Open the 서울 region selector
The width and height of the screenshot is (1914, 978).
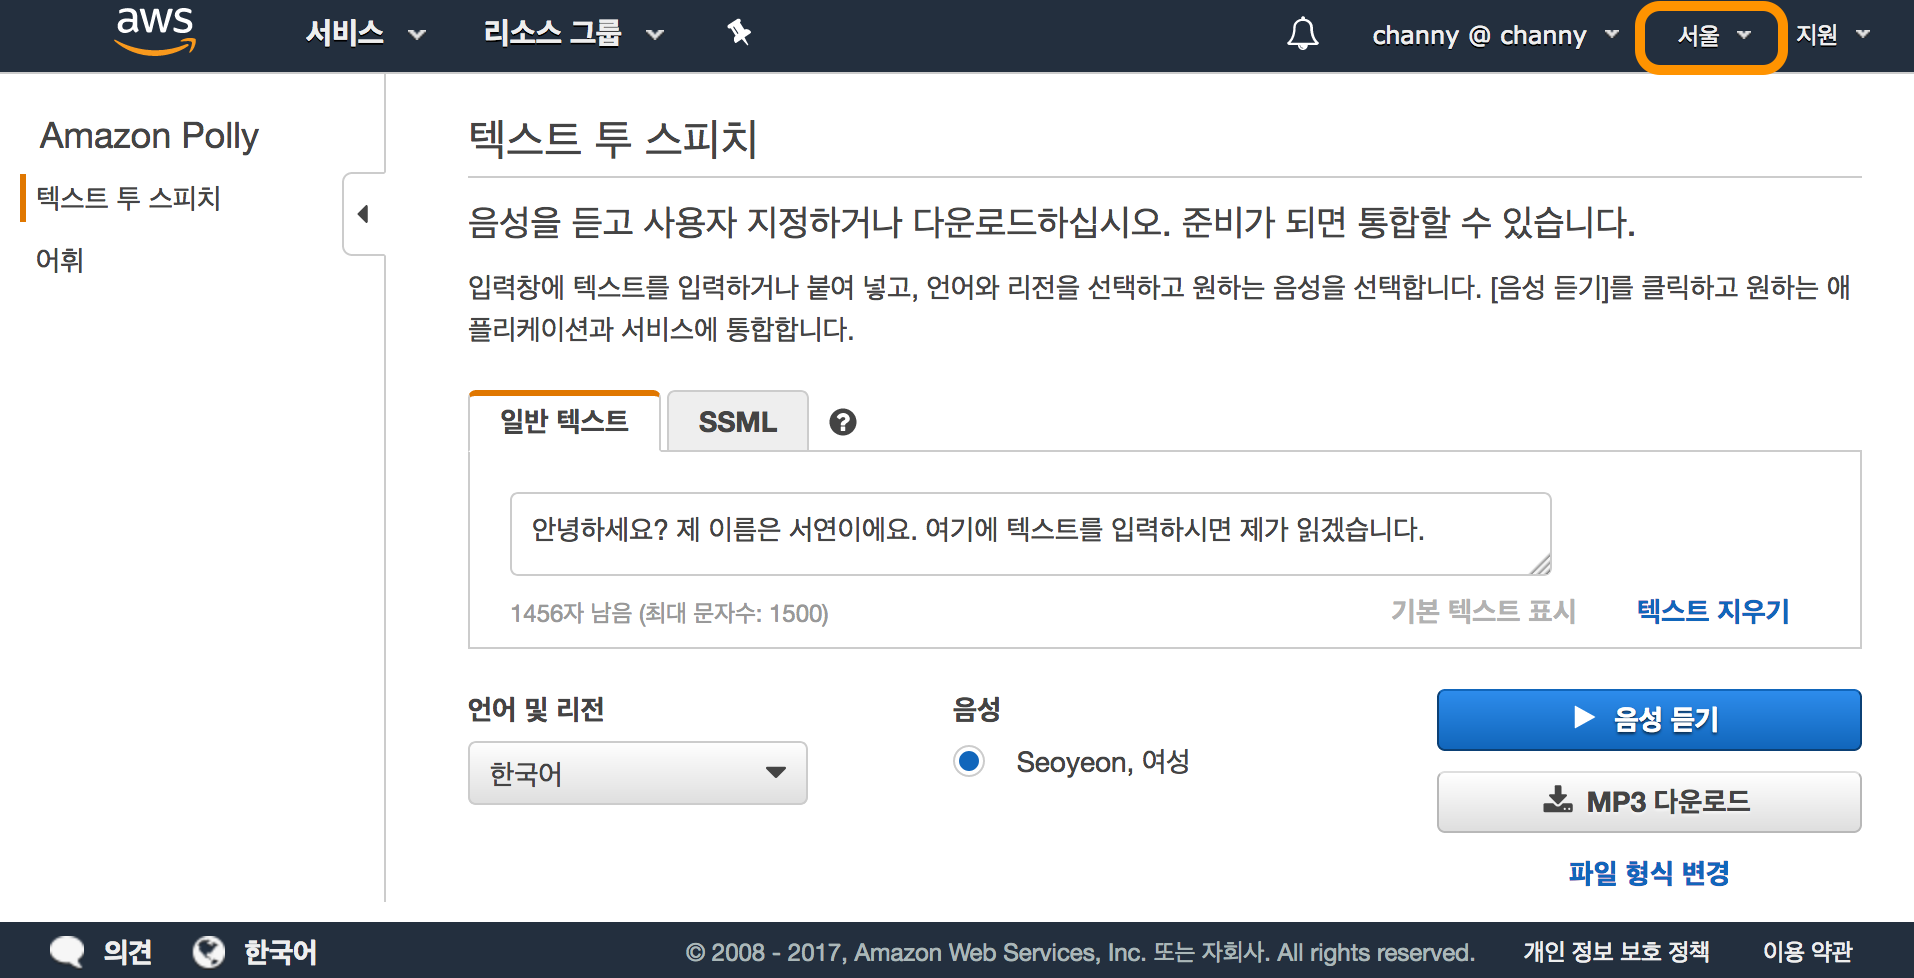(x=1713, y=35)
